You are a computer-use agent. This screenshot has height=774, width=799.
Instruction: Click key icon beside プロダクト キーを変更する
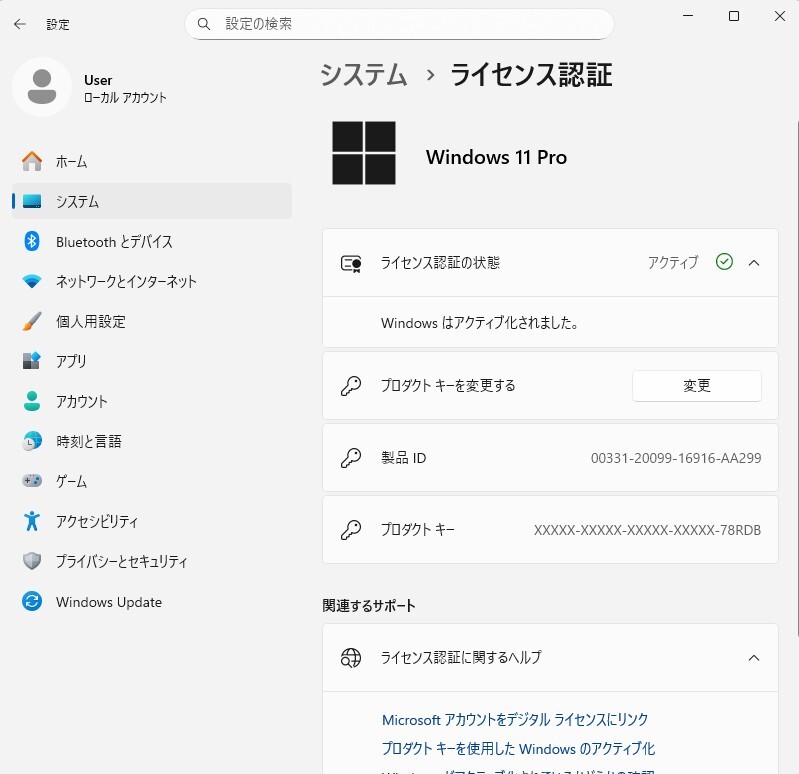coord(351,386)
